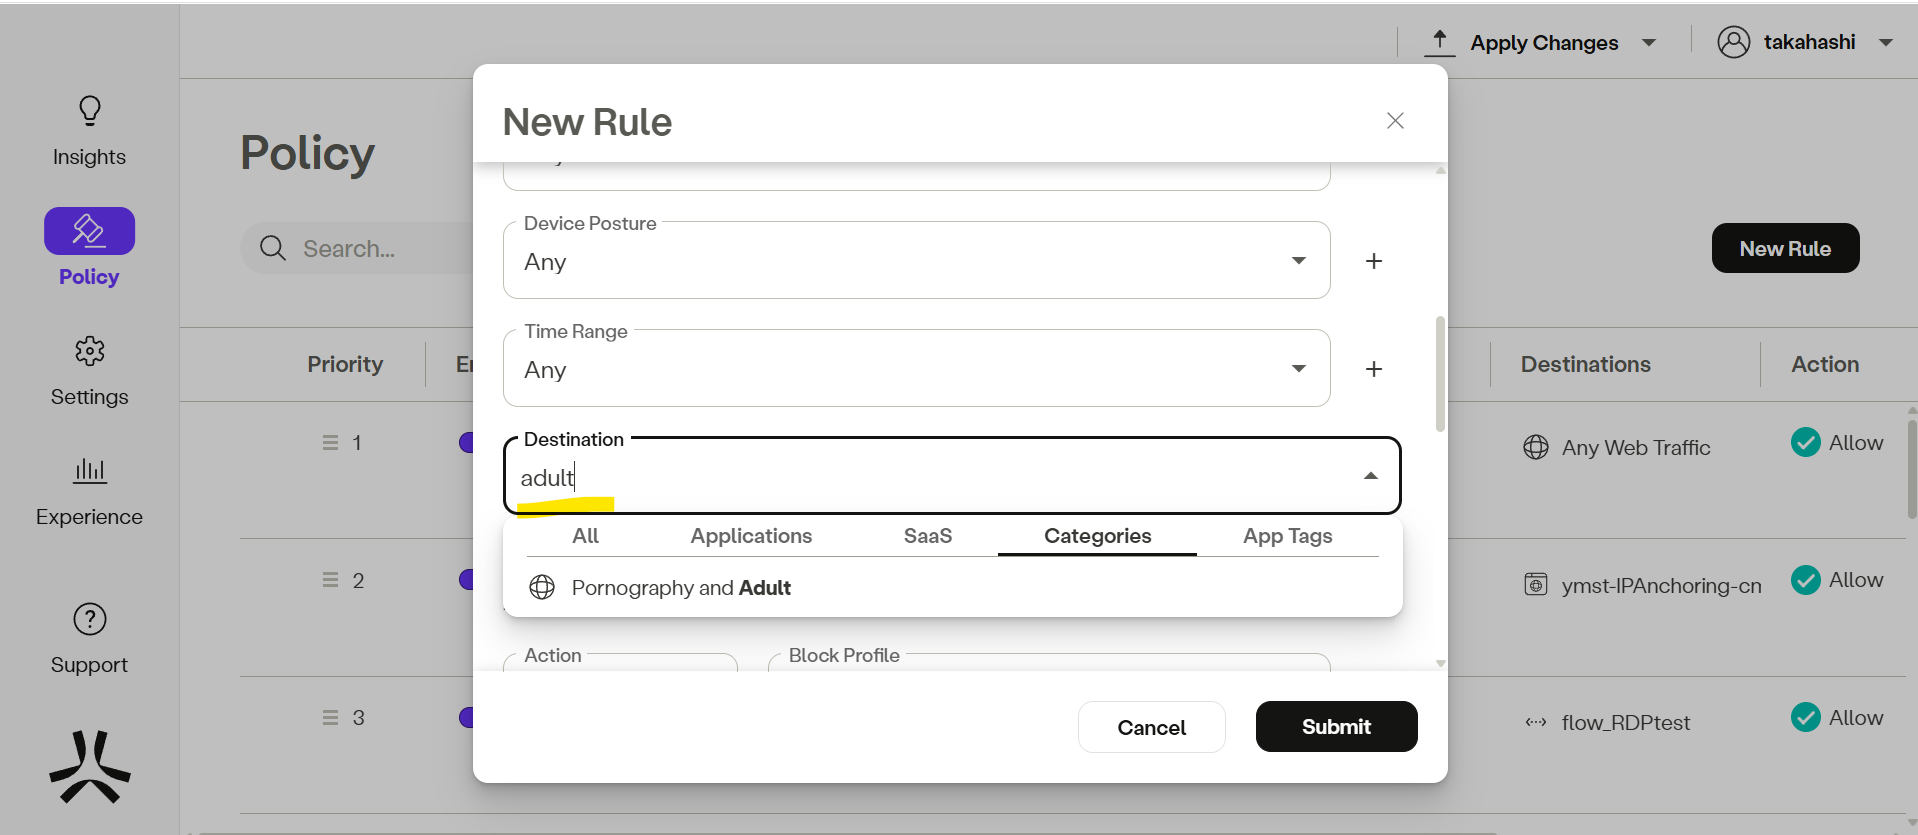The height and width of the screenshot is (835, 1918).
Task: Click the user account avatar icon
Action: point(1733,42)
